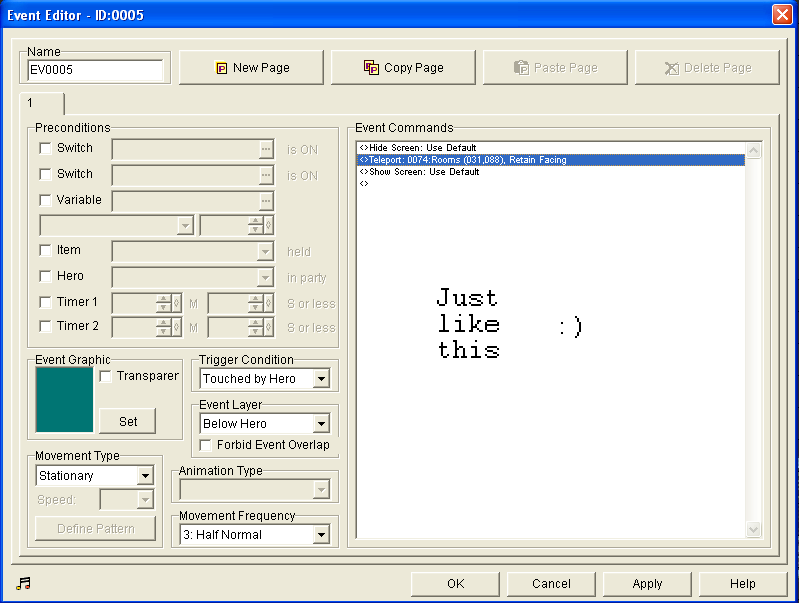Viewport: 799px width, 603px height.
Task: Enable the Hero precondition checkbox
Action: [45, 276]
